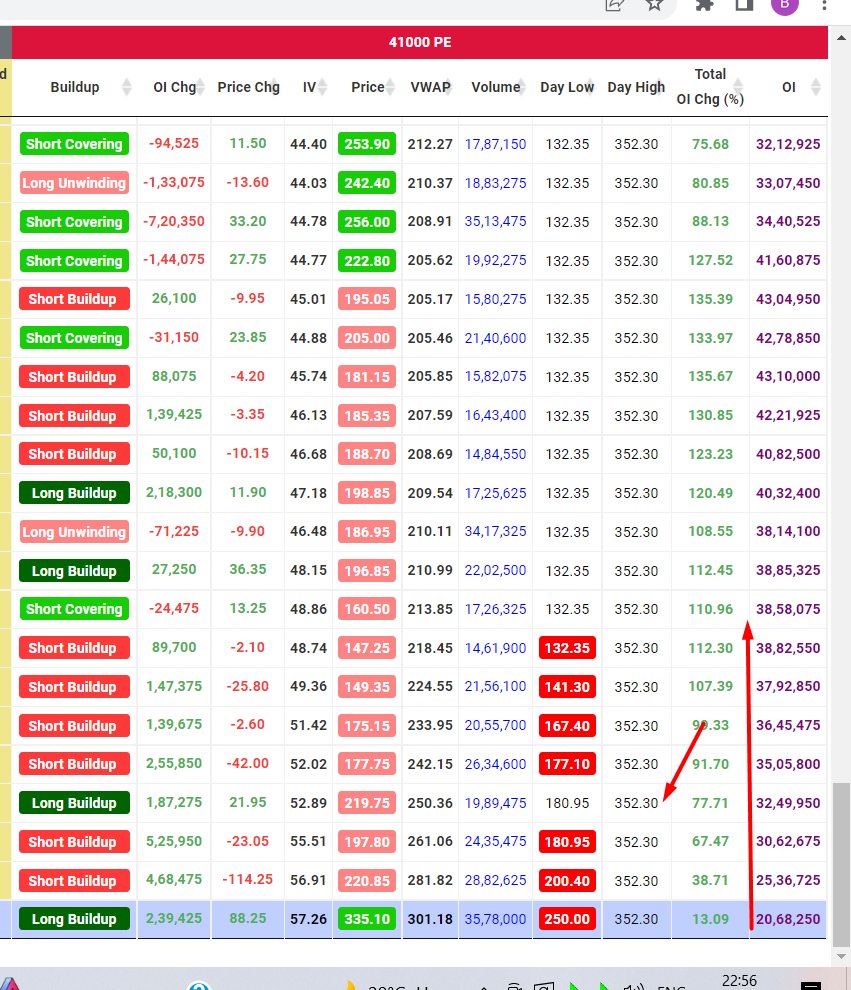Sort by Total OI Chg (%) column
This screenshot has width=851, height=990.
(710, 86)
